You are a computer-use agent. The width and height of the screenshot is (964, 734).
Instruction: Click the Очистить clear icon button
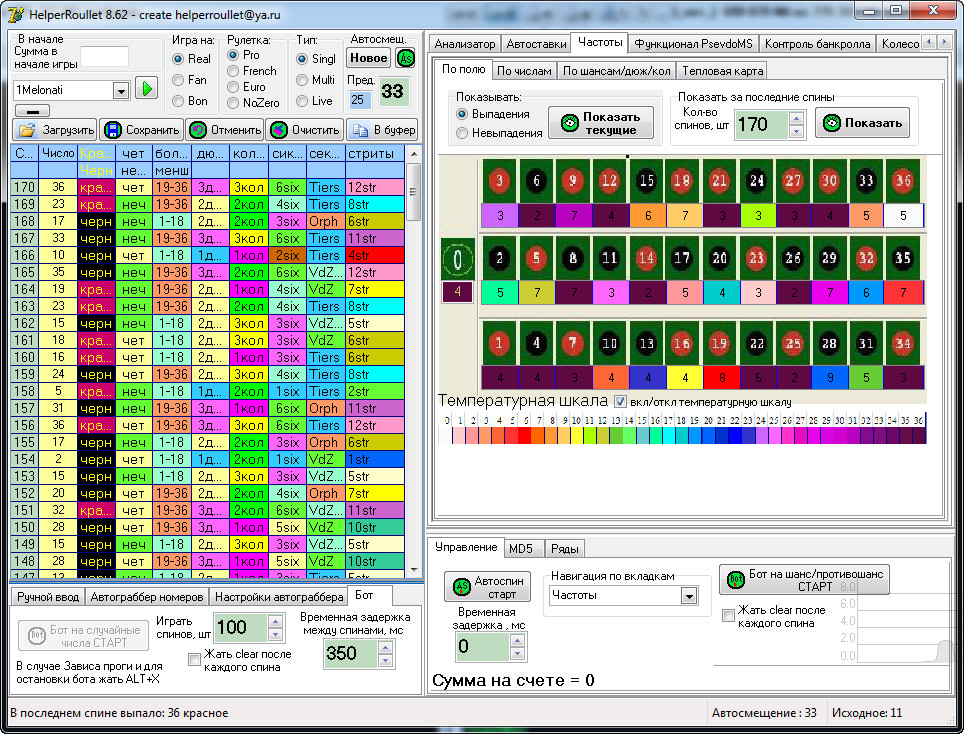tap(305, 130)
